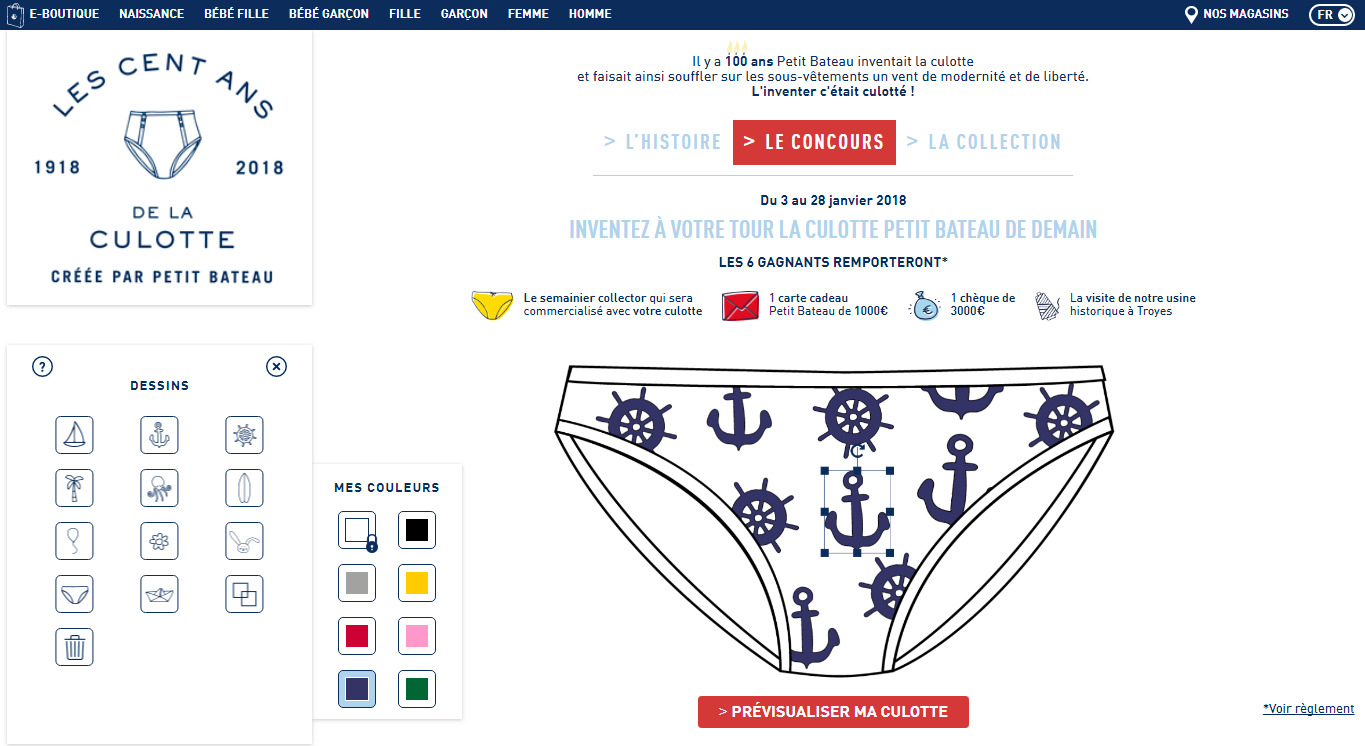Image resolution: width=1365 pixels, height=746 pixels.
Task: Select the octopus drawing icon
Action: click(159, 488)
